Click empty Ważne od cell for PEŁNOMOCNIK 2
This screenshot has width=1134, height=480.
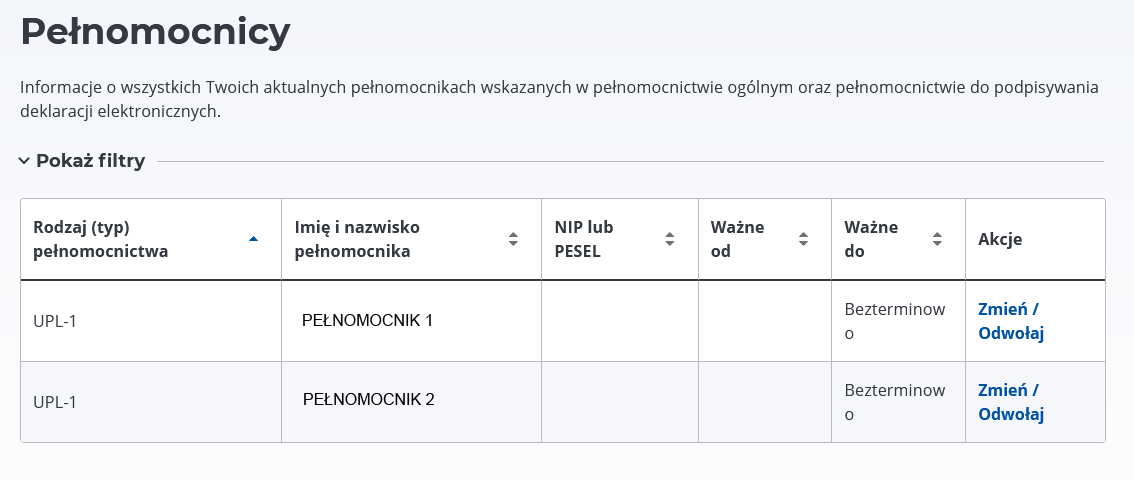coord(765,402)
